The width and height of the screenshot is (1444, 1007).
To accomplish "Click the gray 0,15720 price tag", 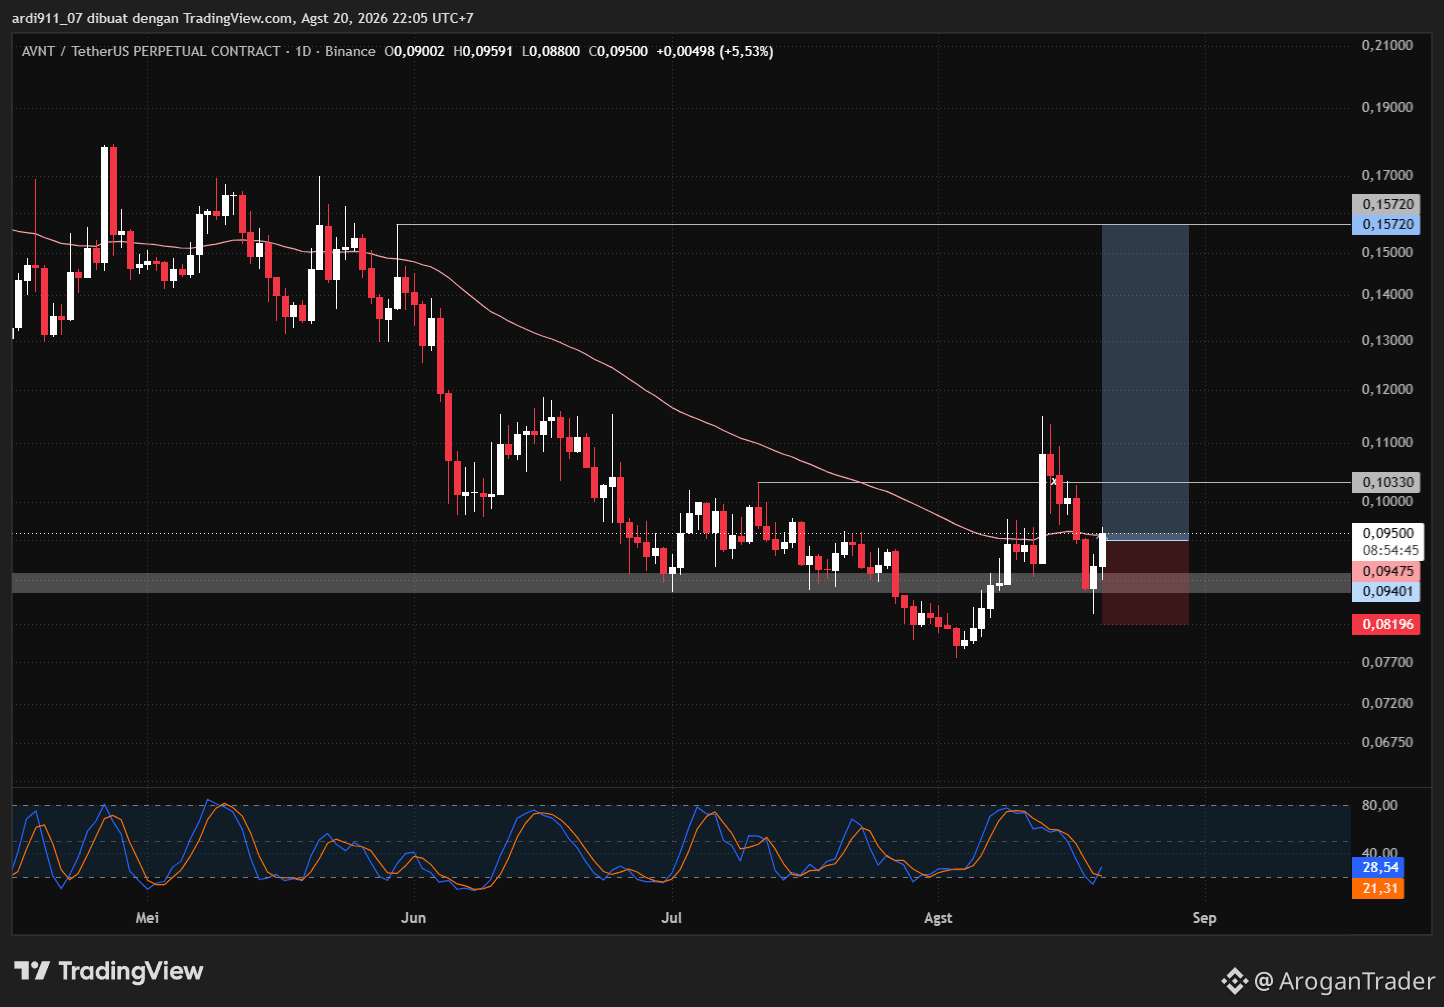I will coord(1385,204).
